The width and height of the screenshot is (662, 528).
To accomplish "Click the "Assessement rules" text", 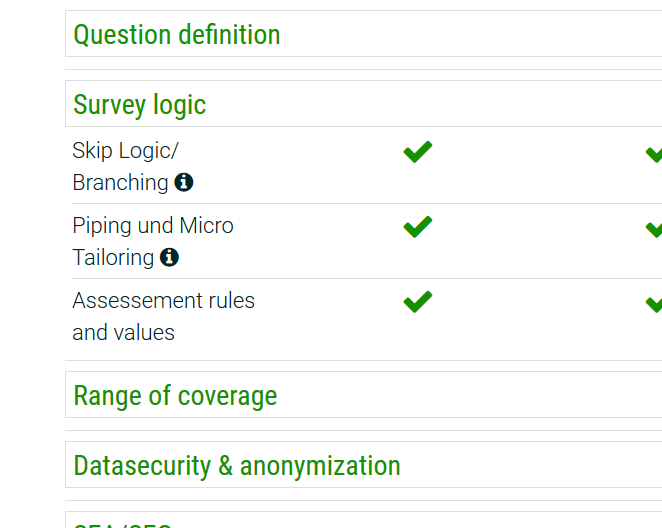I will coord(163,300).
